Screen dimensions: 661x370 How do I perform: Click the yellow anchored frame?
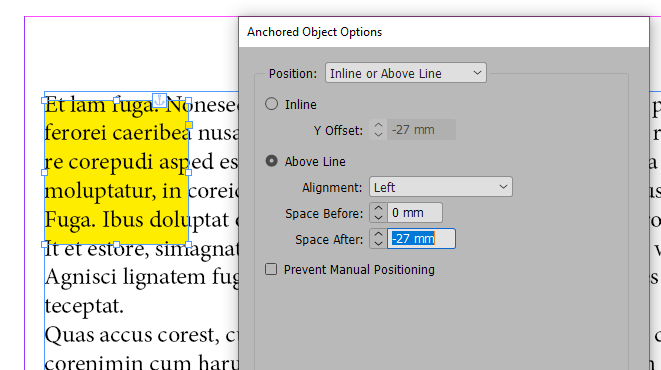(x=116, y=172)
